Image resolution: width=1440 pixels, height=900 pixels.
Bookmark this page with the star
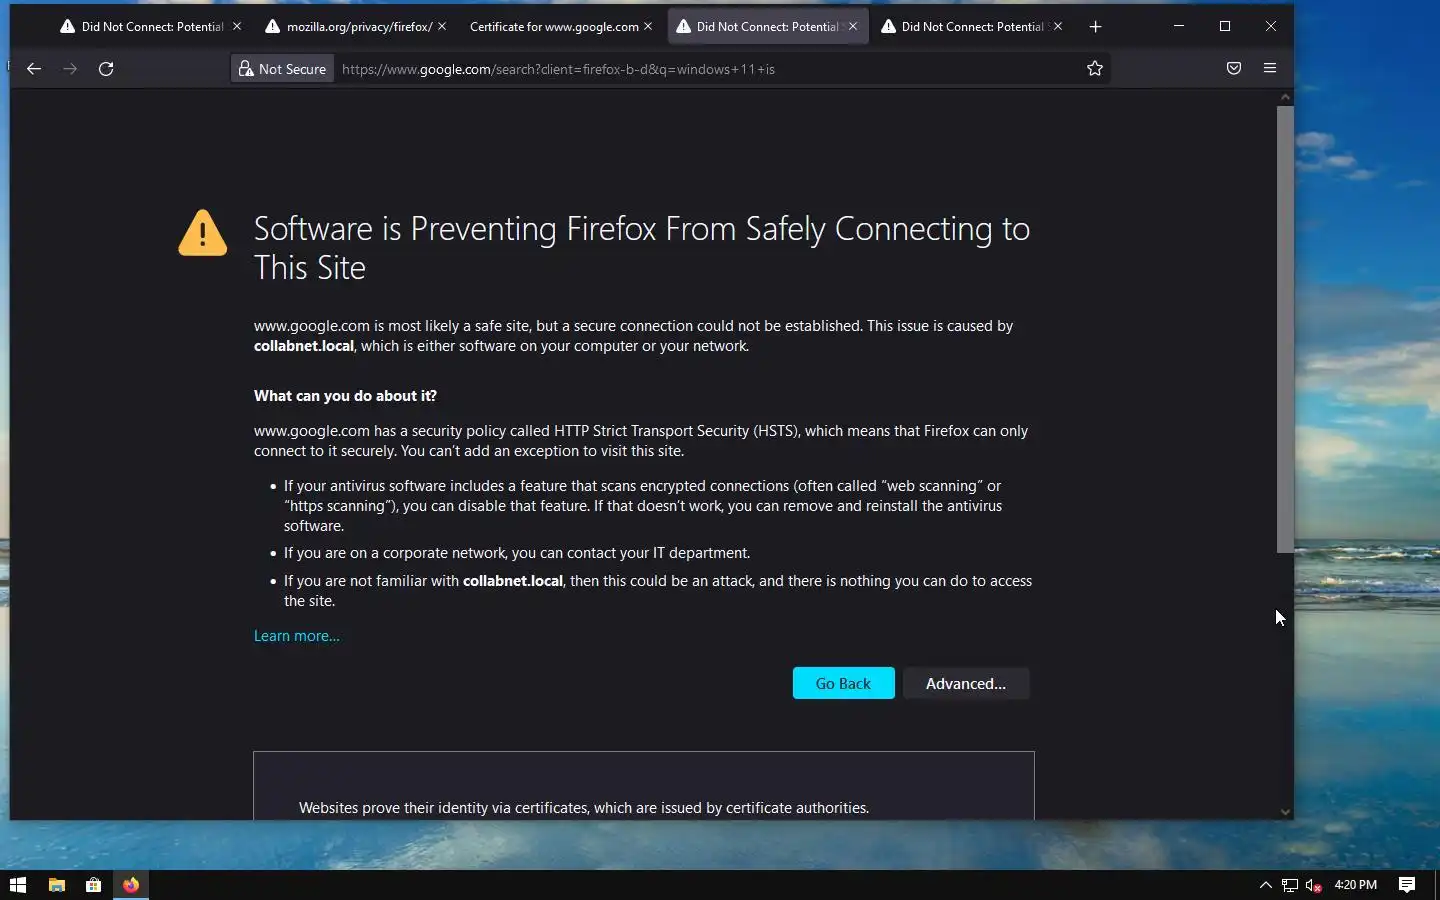click(x=1095, y=69)
